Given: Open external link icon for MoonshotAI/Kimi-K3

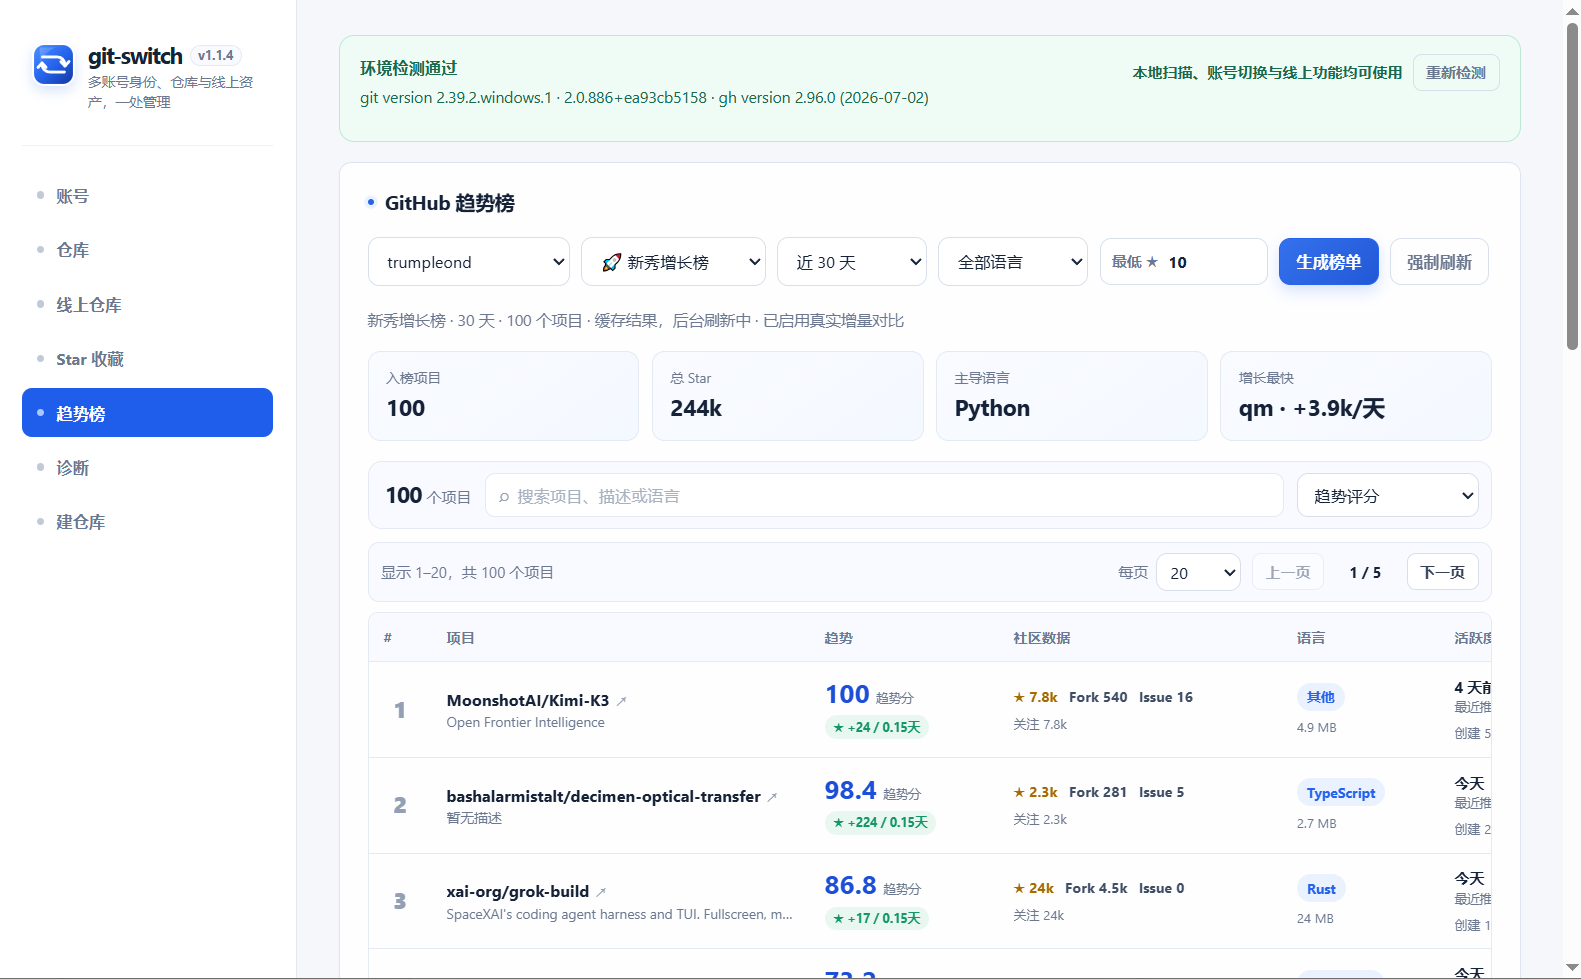Looking at the screenshot, I should 621,701.
